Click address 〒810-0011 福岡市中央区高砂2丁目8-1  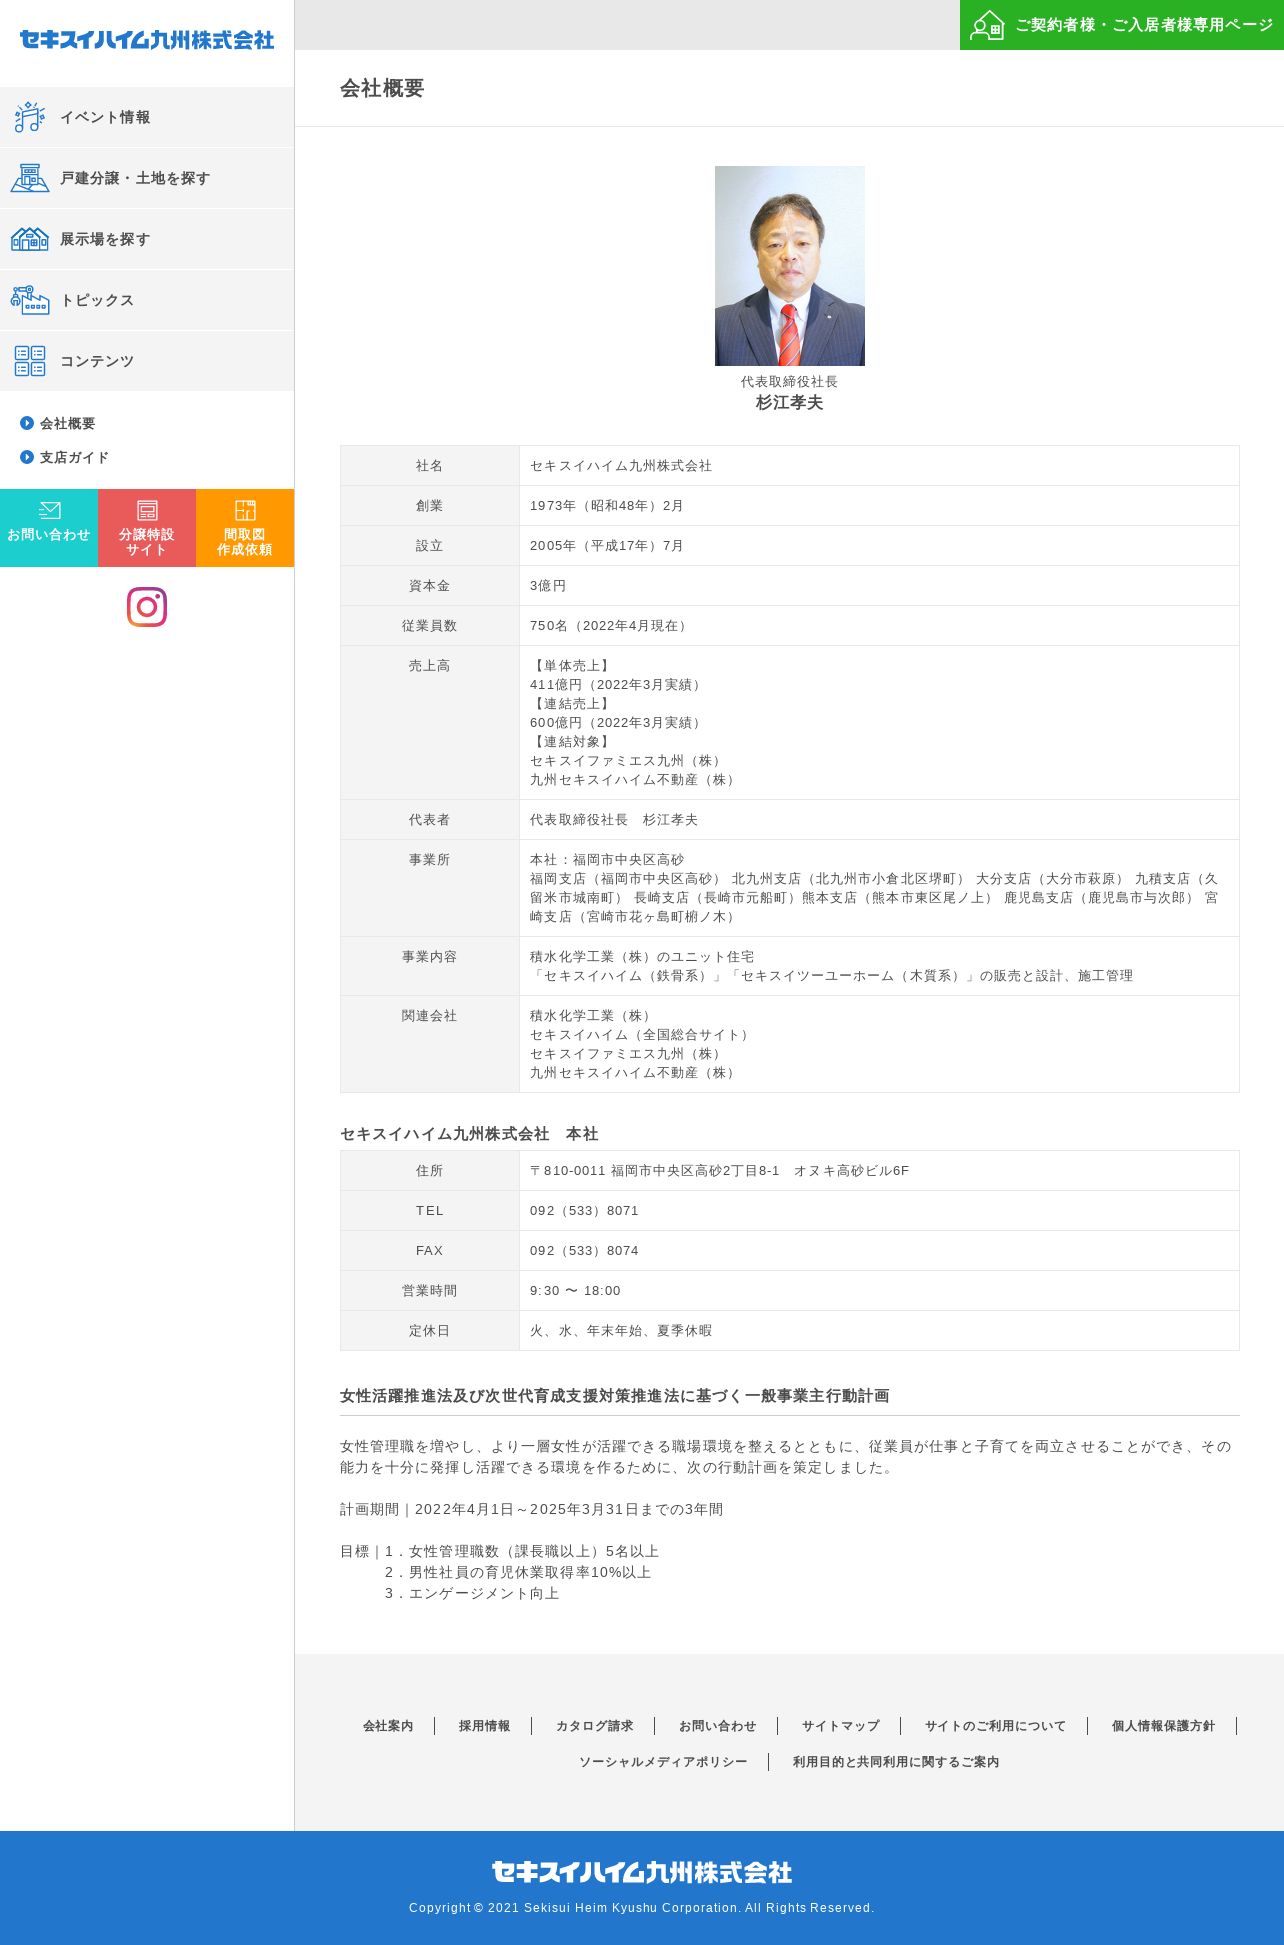(x=719, y=1171)
